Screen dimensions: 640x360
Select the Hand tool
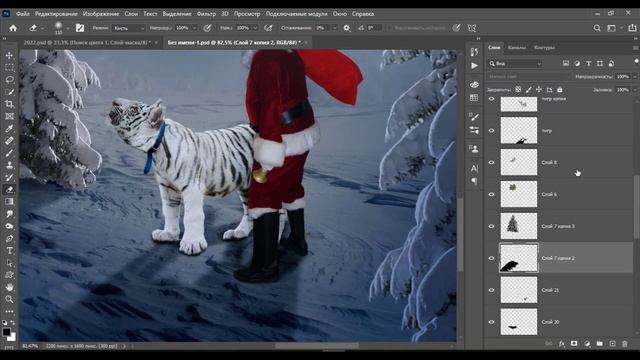(9, 287)
